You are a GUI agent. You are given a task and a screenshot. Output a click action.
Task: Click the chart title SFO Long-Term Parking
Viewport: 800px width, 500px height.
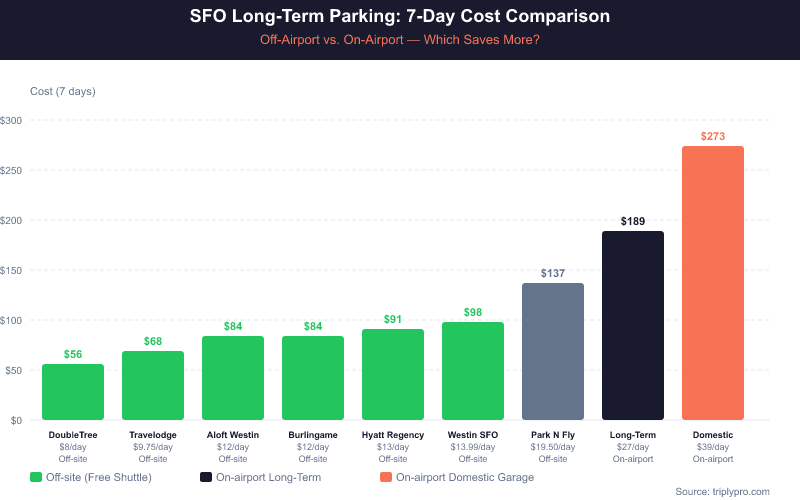click(400, 17)
